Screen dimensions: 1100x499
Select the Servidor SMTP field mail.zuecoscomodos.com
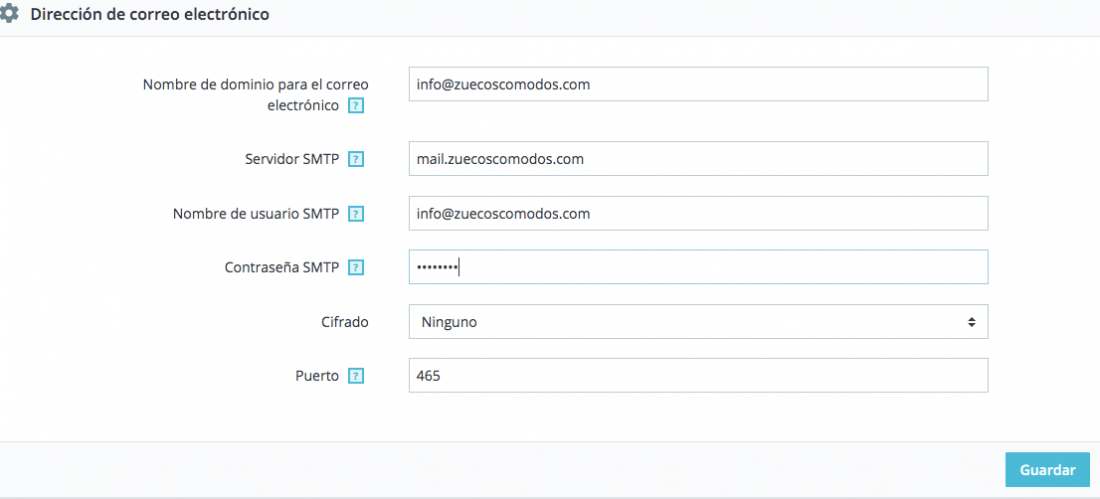click(x=698, y=159)
